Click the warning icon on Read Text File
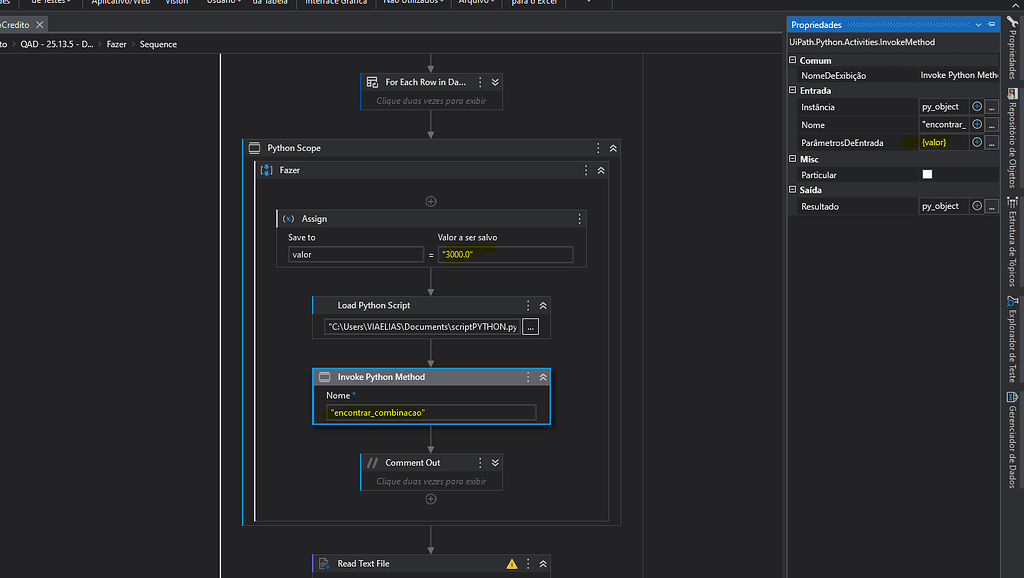This screenshot has width=1024, height=578. point(511,564)
